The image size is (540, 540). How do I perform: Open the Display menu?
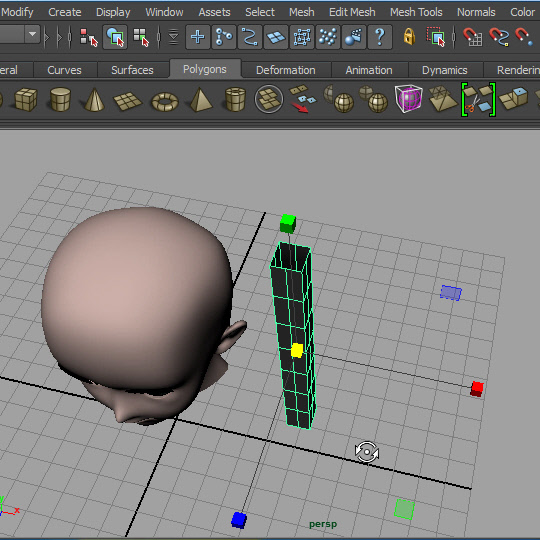[113, 12]
